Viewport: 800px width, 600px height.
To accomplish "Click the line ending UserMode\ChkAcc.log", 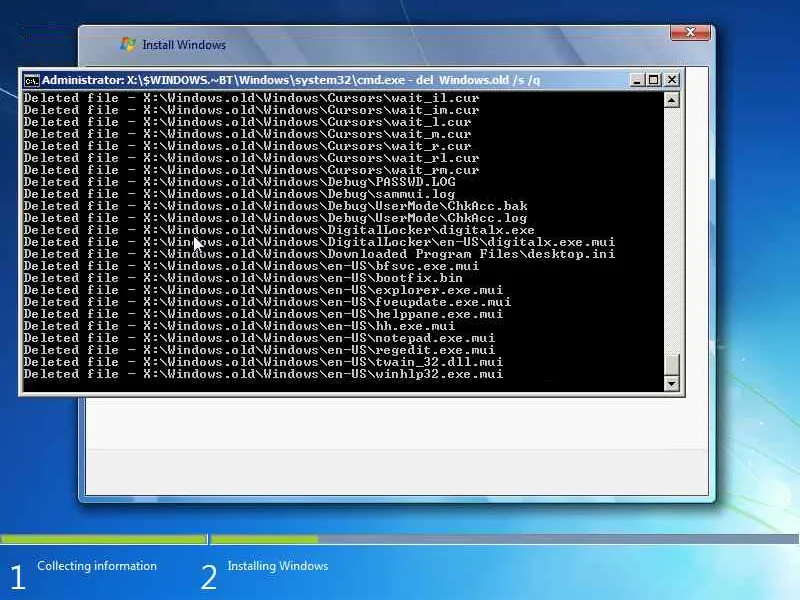I will (276, 218).
